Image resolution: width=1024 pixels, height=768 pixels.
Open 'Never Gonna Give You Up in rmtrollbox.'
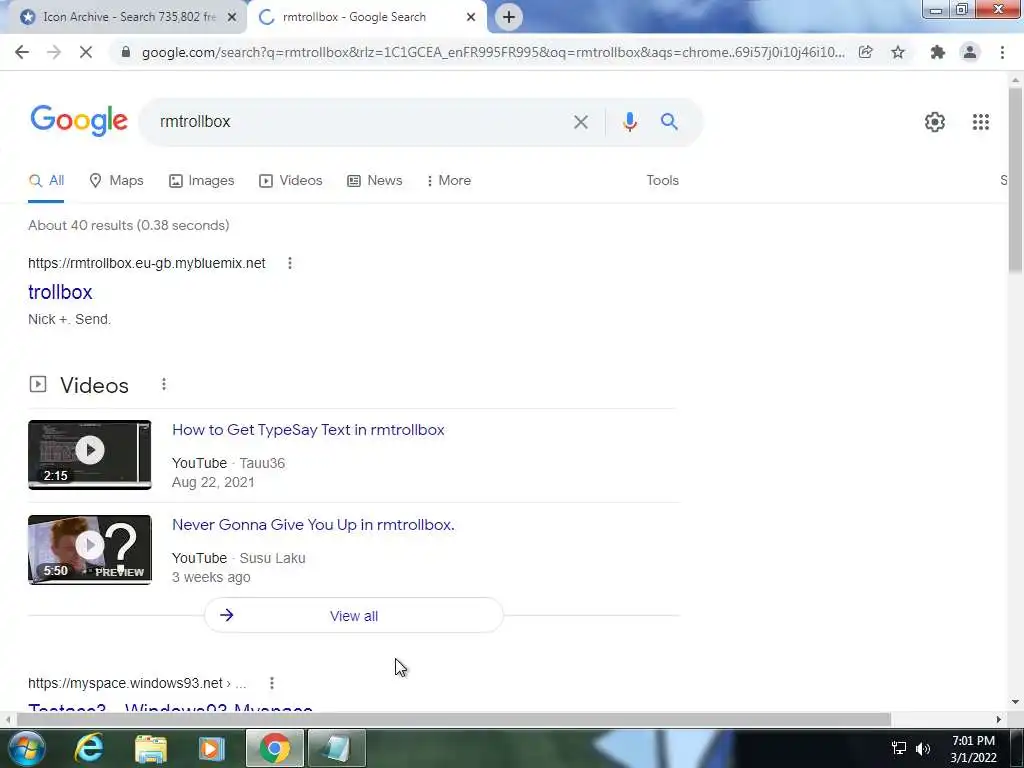point(313,525)
